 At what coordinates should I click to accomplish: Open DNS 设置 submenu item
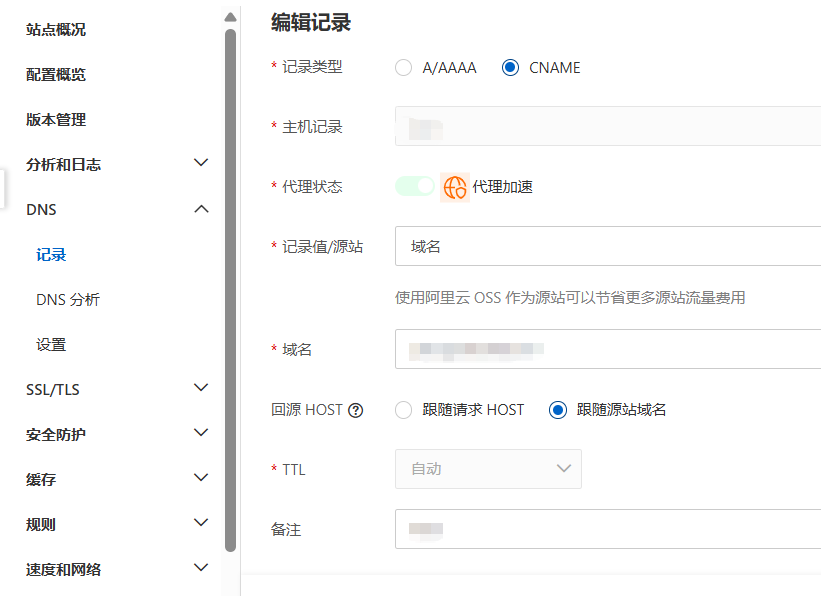[x=51, y=345]
